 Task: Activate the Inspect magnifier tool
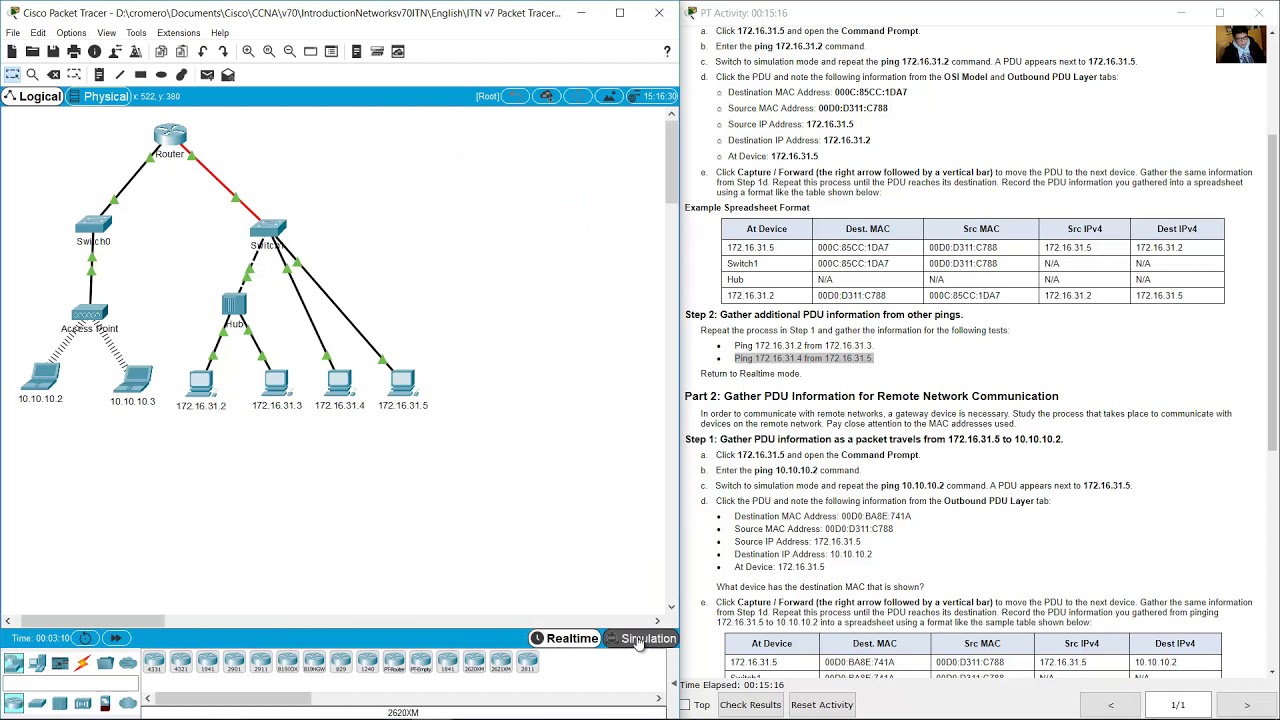pyautogui.click(x=32, y=74)
